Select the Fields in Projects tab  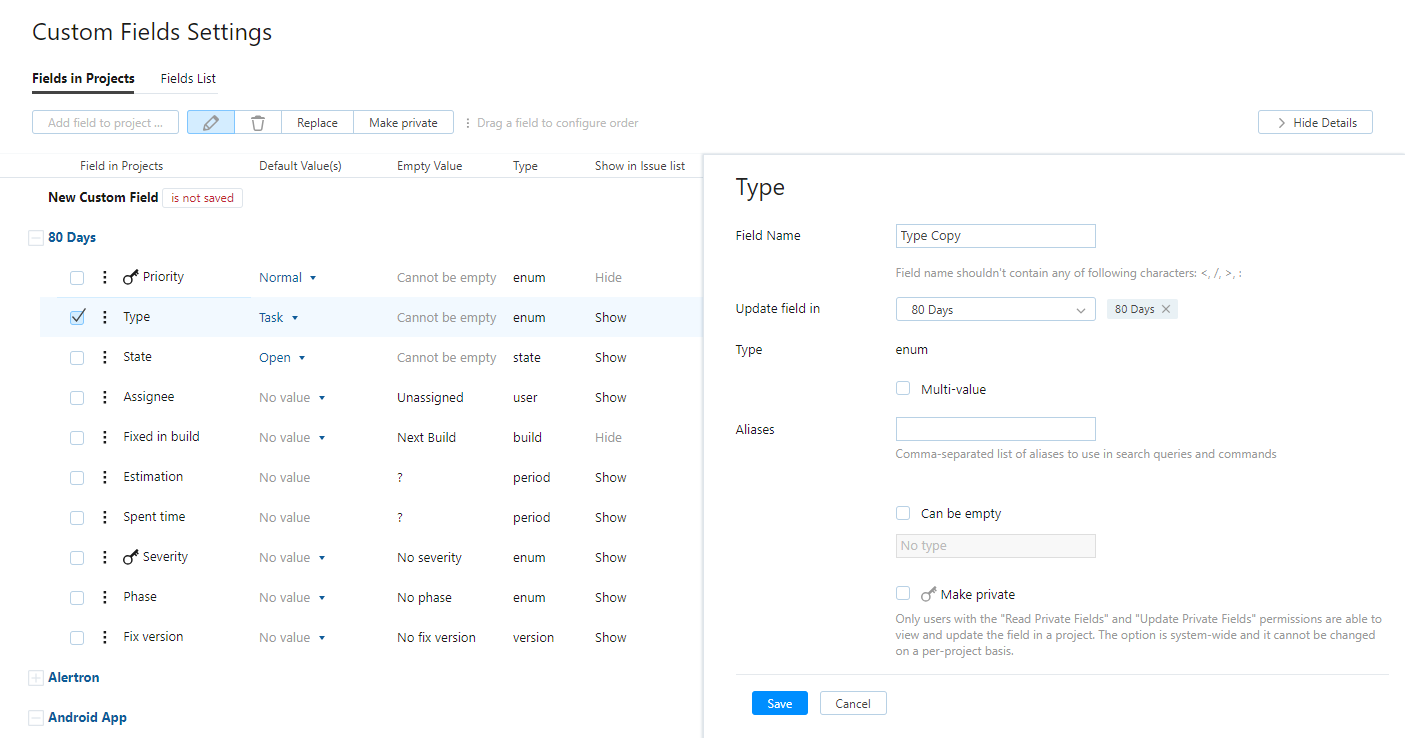click(83, 79)
